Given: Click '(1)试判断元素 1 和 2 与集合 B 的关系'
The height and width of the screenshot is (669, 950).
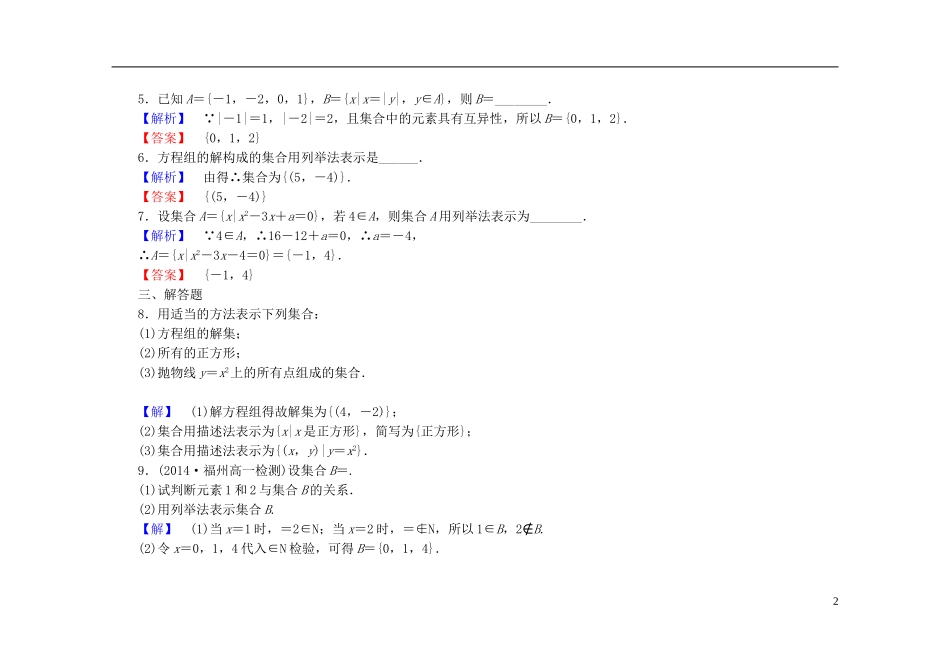Looking at the screenshot, I should [247, 490].
